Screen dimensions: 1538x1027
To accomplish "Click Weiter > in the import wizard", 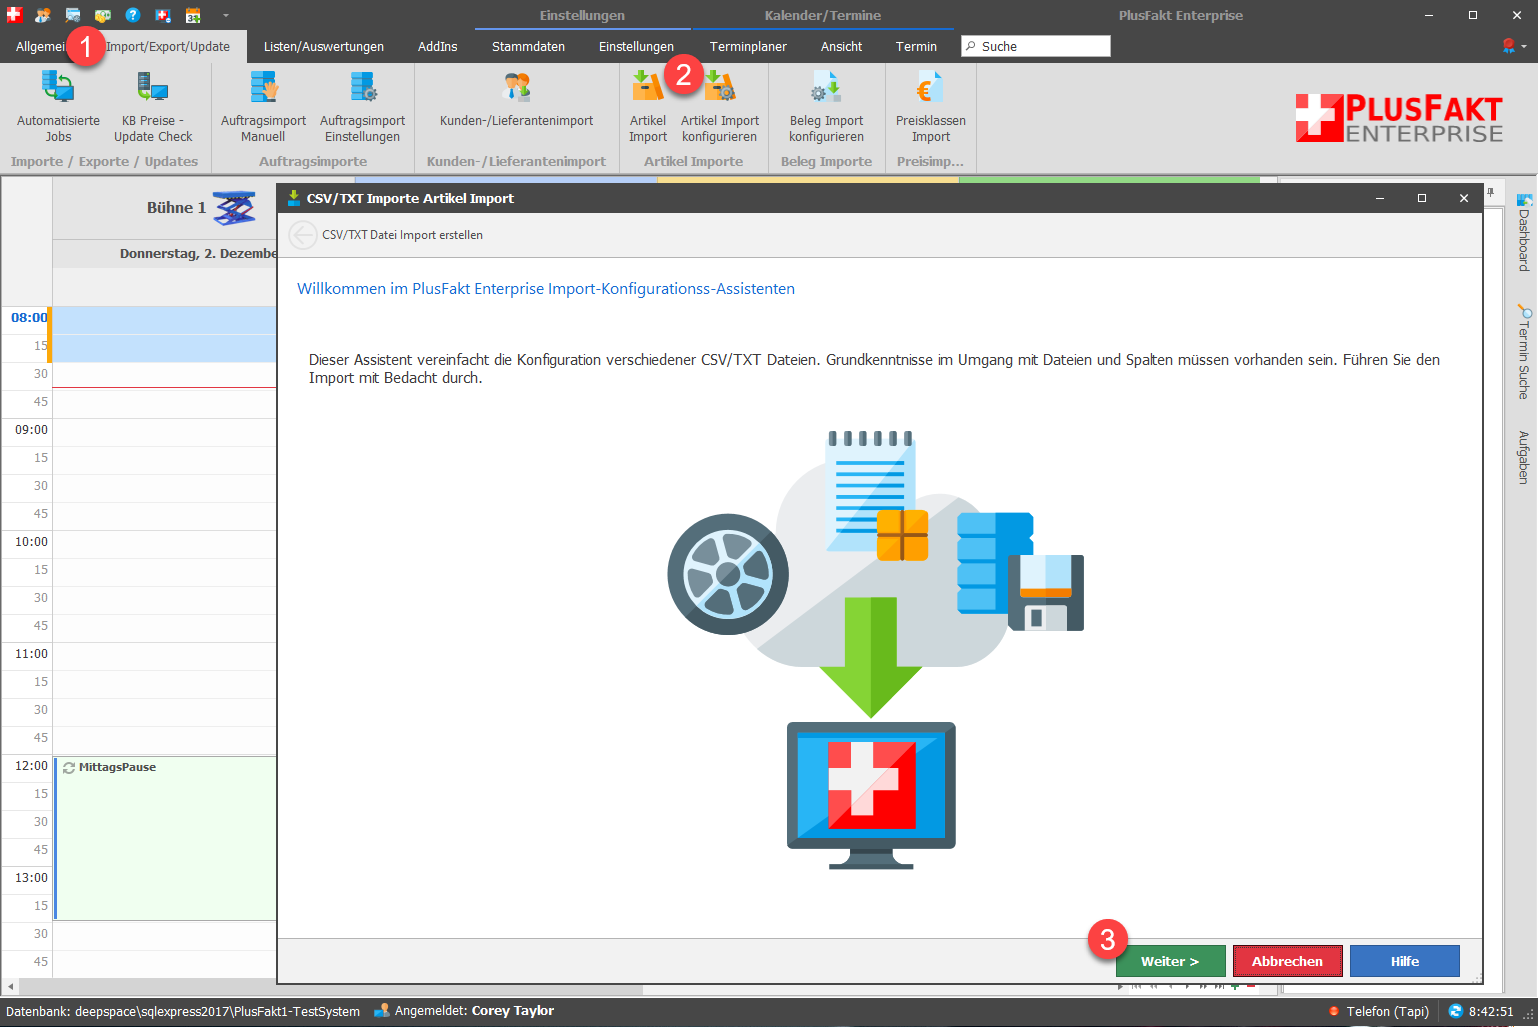I will (x=1170, y=961).
